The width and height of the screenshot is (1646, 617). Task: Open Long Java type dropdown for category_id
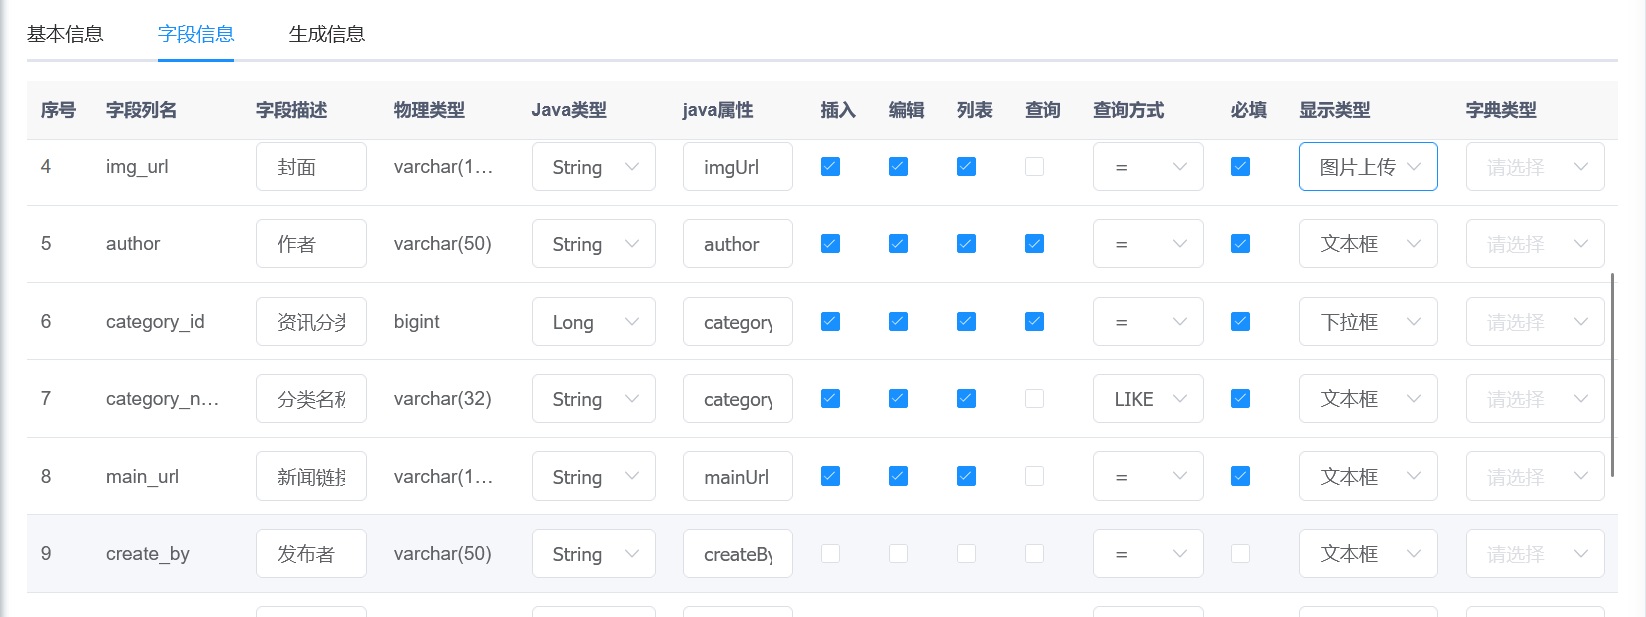point(593,322)
